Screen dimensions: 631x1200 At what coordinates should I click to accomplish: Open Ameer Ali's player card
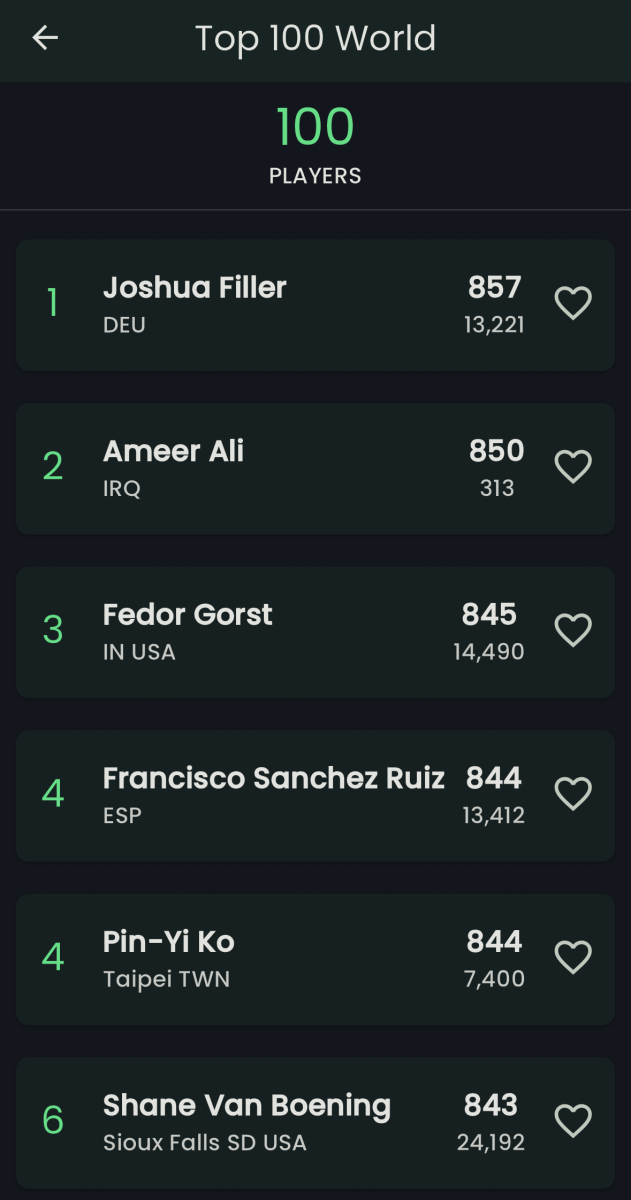pos(315,468)
